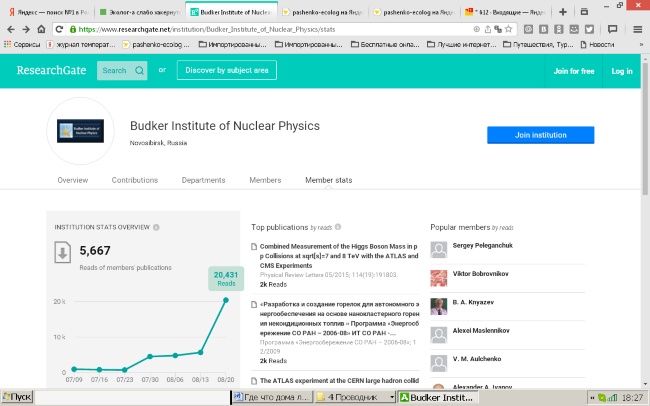Open a new browser tab with plus button
This screenshot has width=650, height=406.
click(563, 12)
